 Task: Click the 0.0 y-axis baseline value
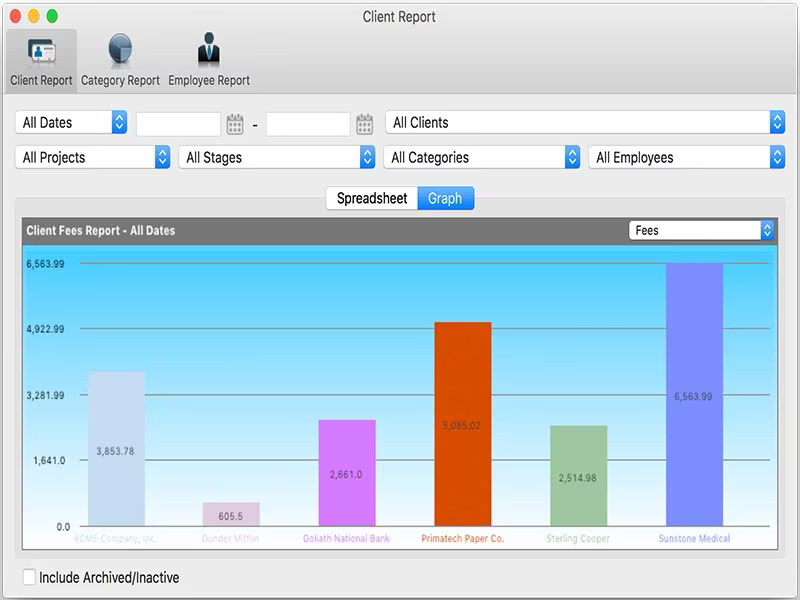coord(63,527)
